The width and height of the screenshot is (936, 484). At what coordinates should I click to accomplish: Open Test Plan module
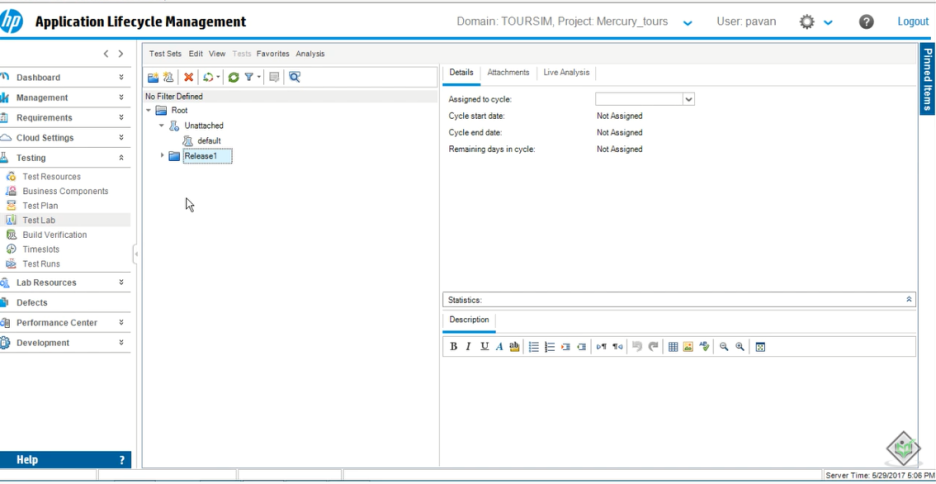point(41,205)
